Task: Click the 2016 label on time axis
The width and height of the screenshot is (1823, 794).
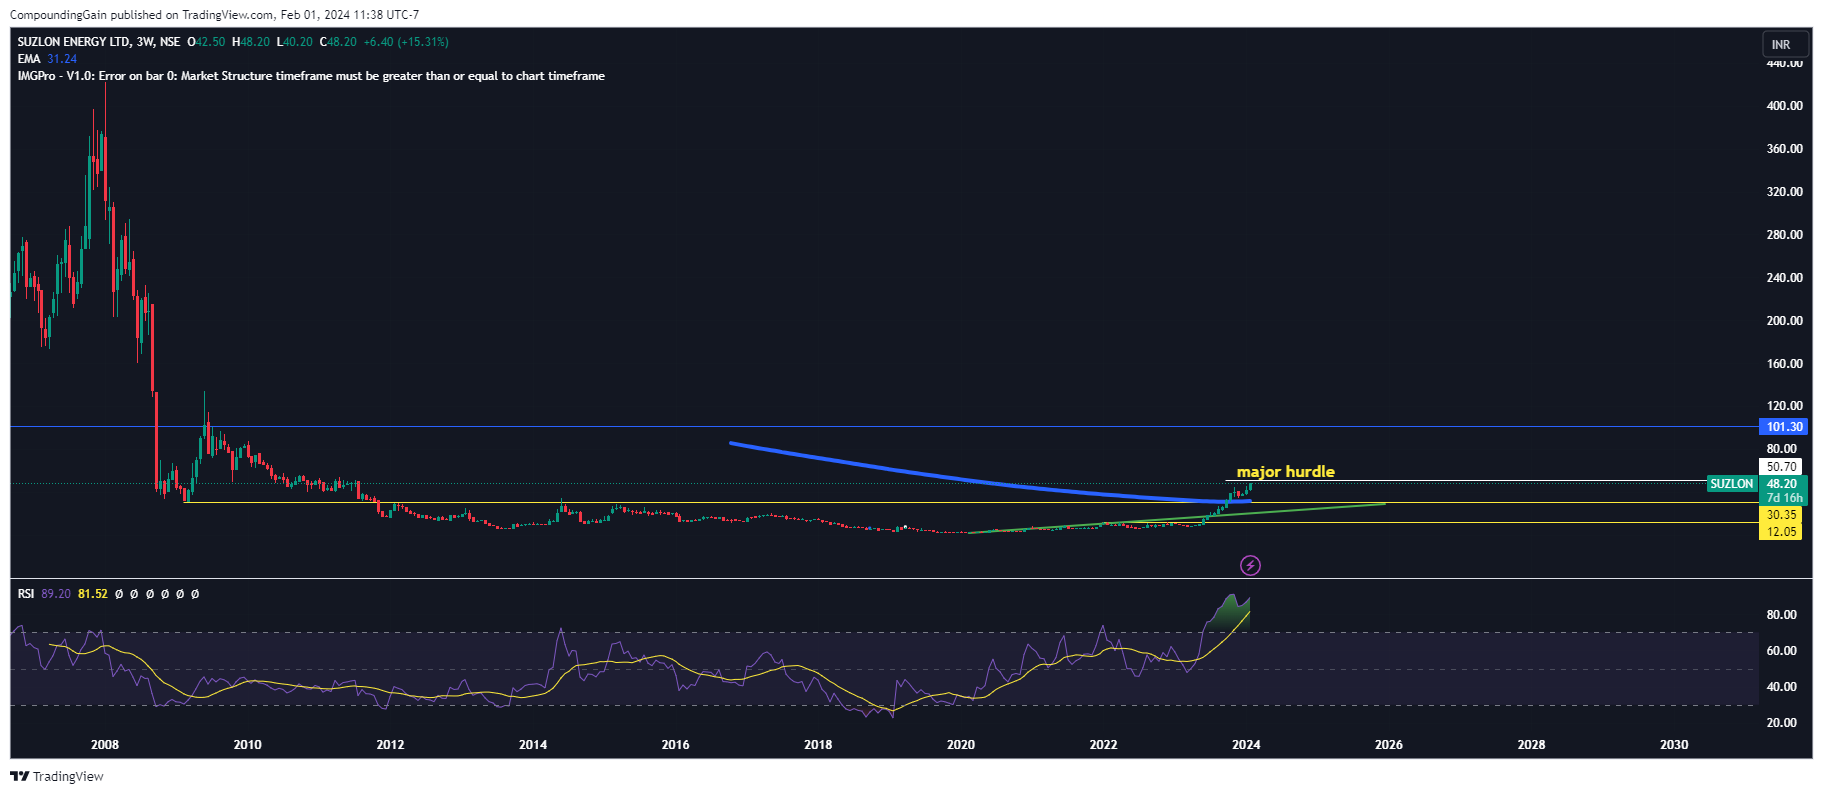Action: pos(676,745)
